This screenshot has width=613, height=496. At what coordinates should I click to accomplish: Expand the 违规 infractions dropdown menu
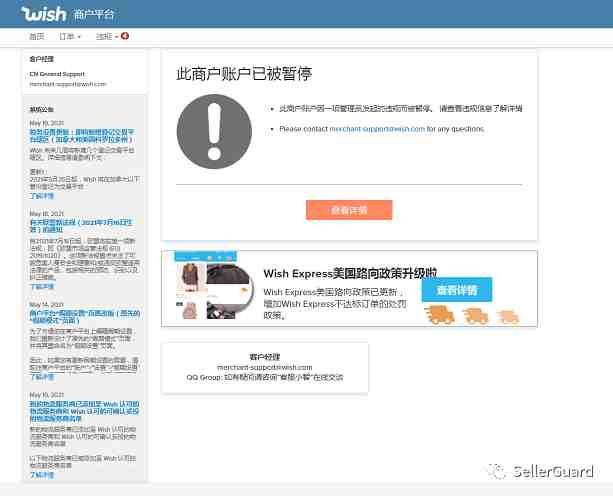click(x=107, y=36)
